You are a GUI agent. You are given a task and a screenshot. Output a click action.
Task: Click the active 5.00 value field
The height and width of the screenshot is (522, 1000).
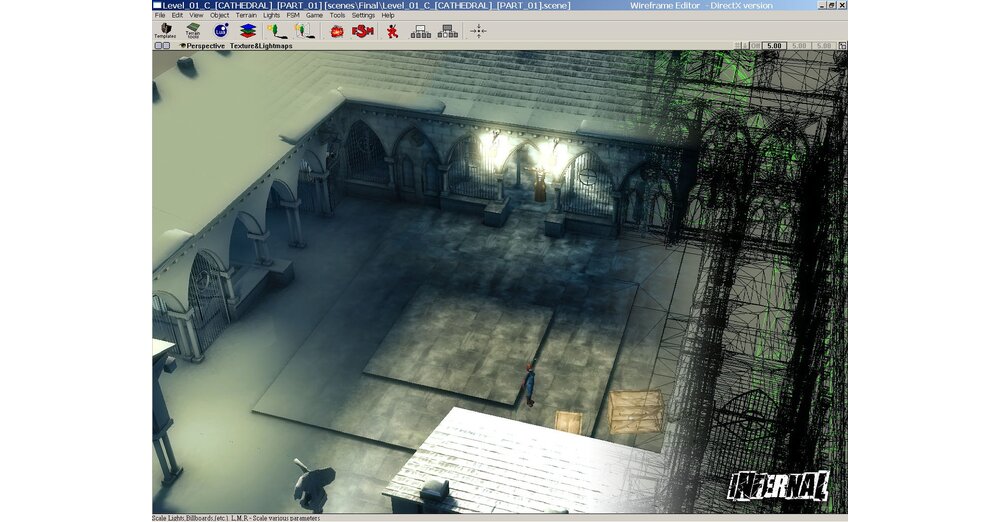[x=774, y=46]
